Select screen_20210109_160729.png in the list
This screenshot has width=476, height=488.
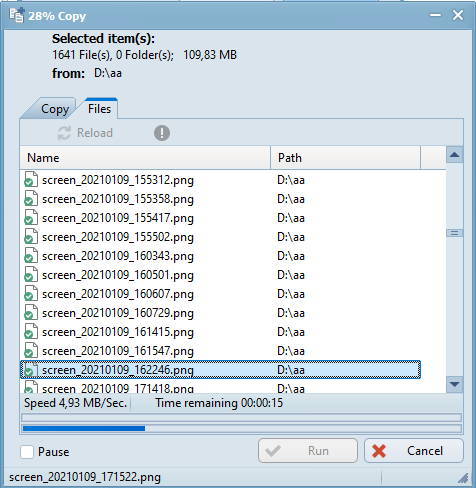point(220,313)
